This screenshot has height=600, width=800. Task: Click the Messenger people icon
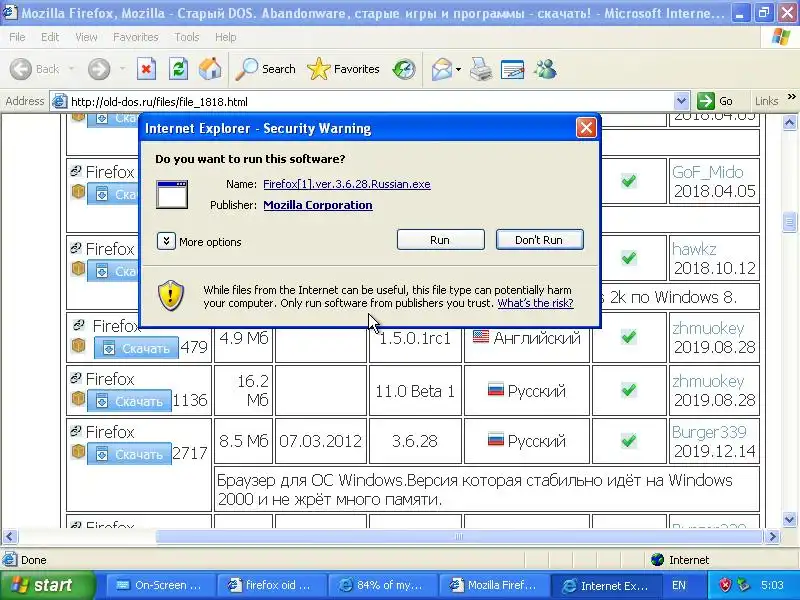click(x=545, y=69)
